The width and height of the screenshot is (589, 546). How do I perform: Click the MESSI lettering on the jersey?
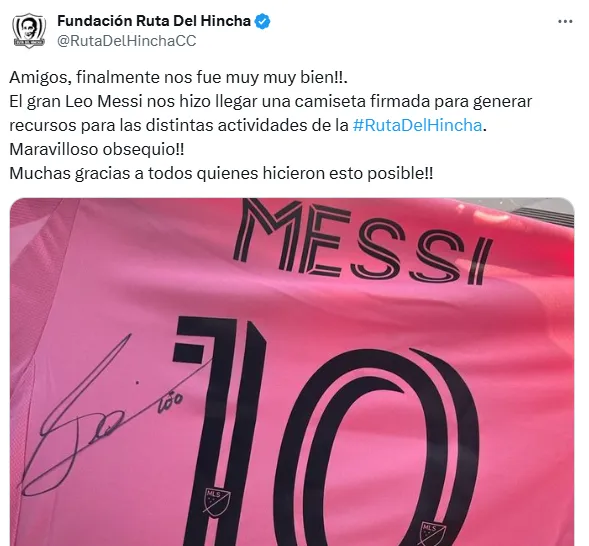coord(362,241)
